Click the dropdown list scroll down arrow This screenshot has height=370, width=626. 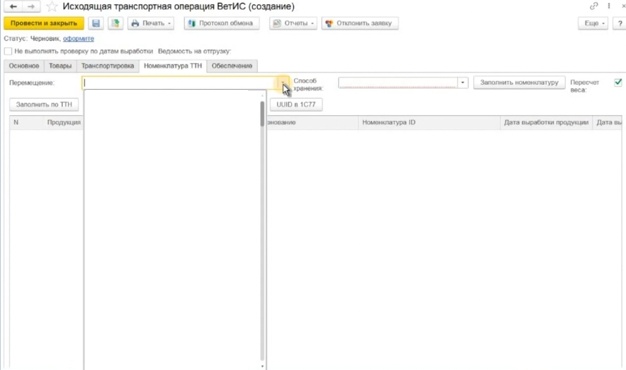point(262,366)
